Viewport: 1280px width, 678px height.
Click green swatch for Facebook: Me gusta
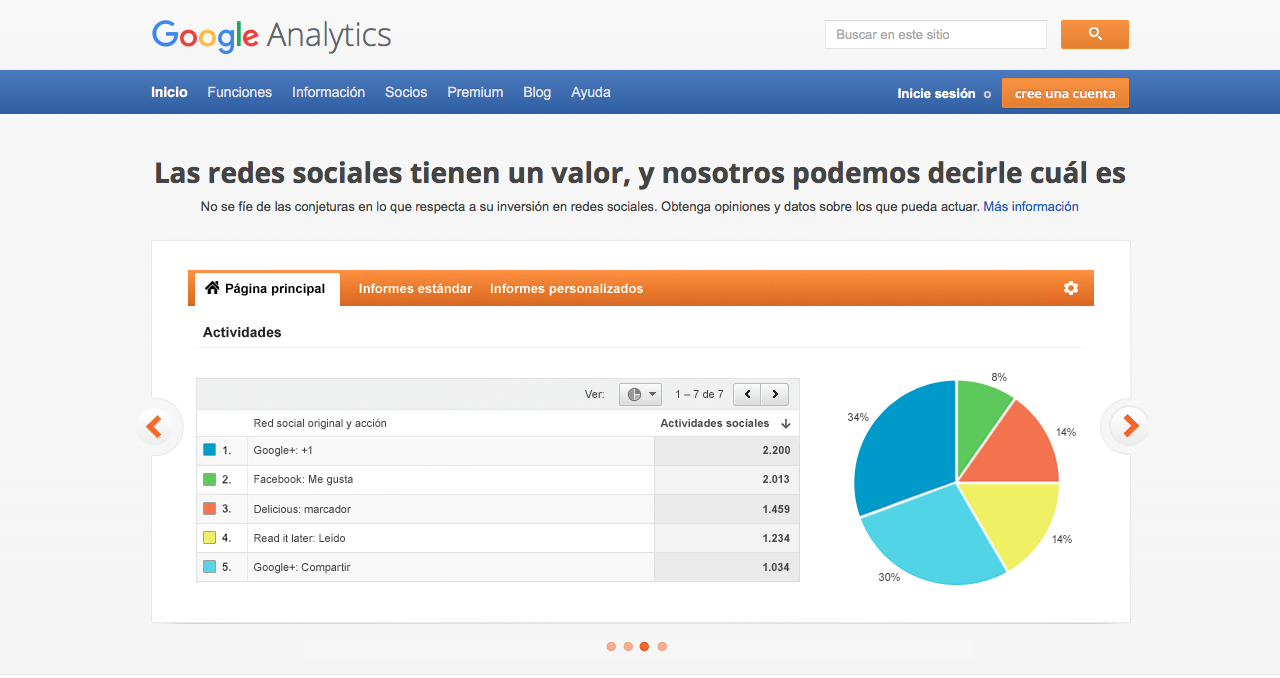(x=209, y=479)
